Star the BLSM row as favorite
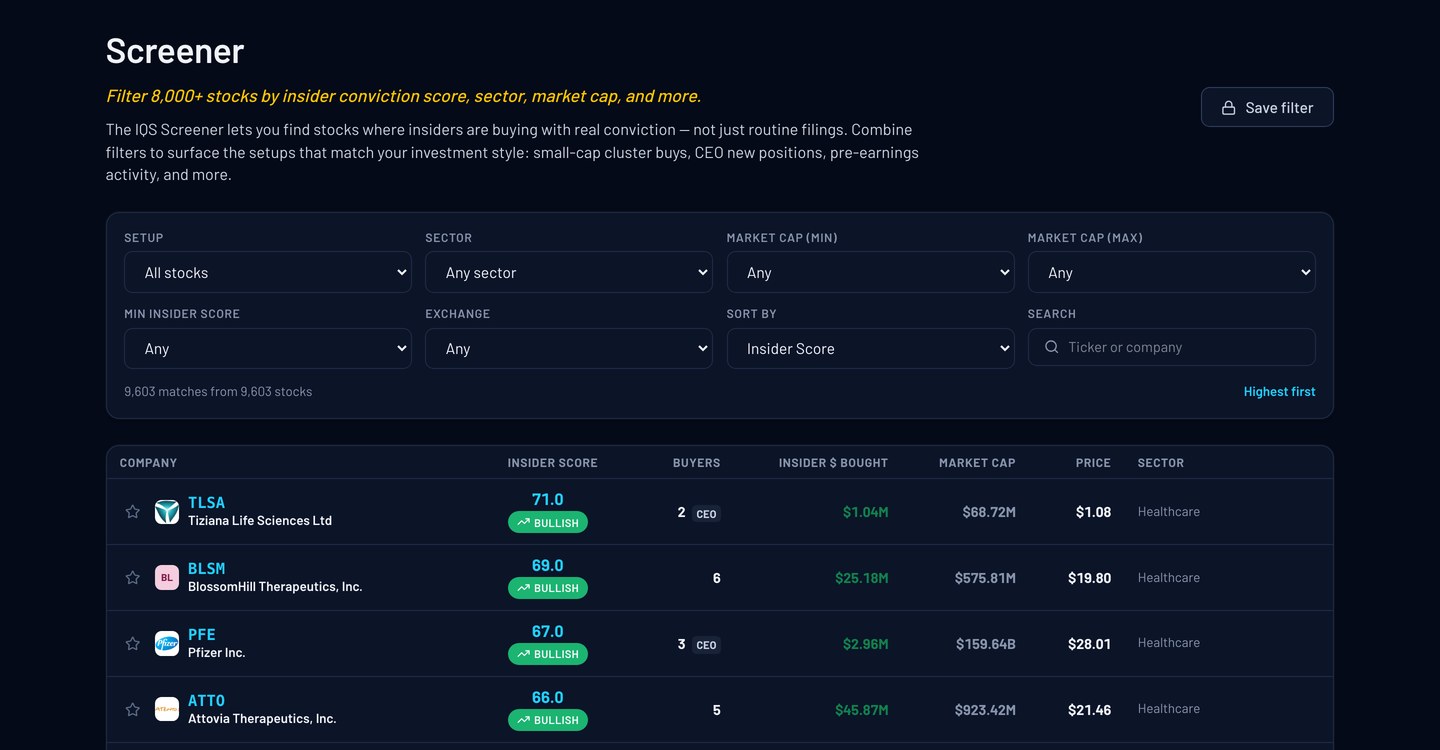 coord(132,578)
